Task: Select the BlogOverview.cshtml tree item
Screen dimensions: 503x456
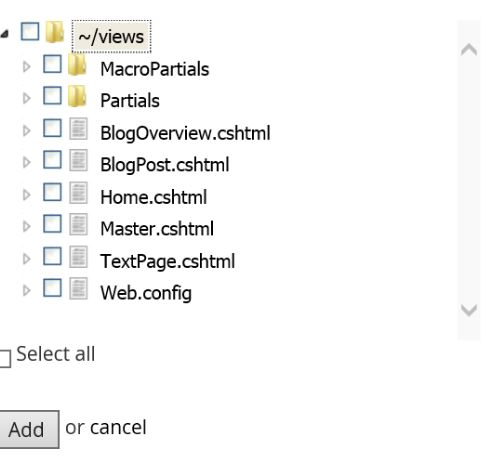Action: pos(185,133)
